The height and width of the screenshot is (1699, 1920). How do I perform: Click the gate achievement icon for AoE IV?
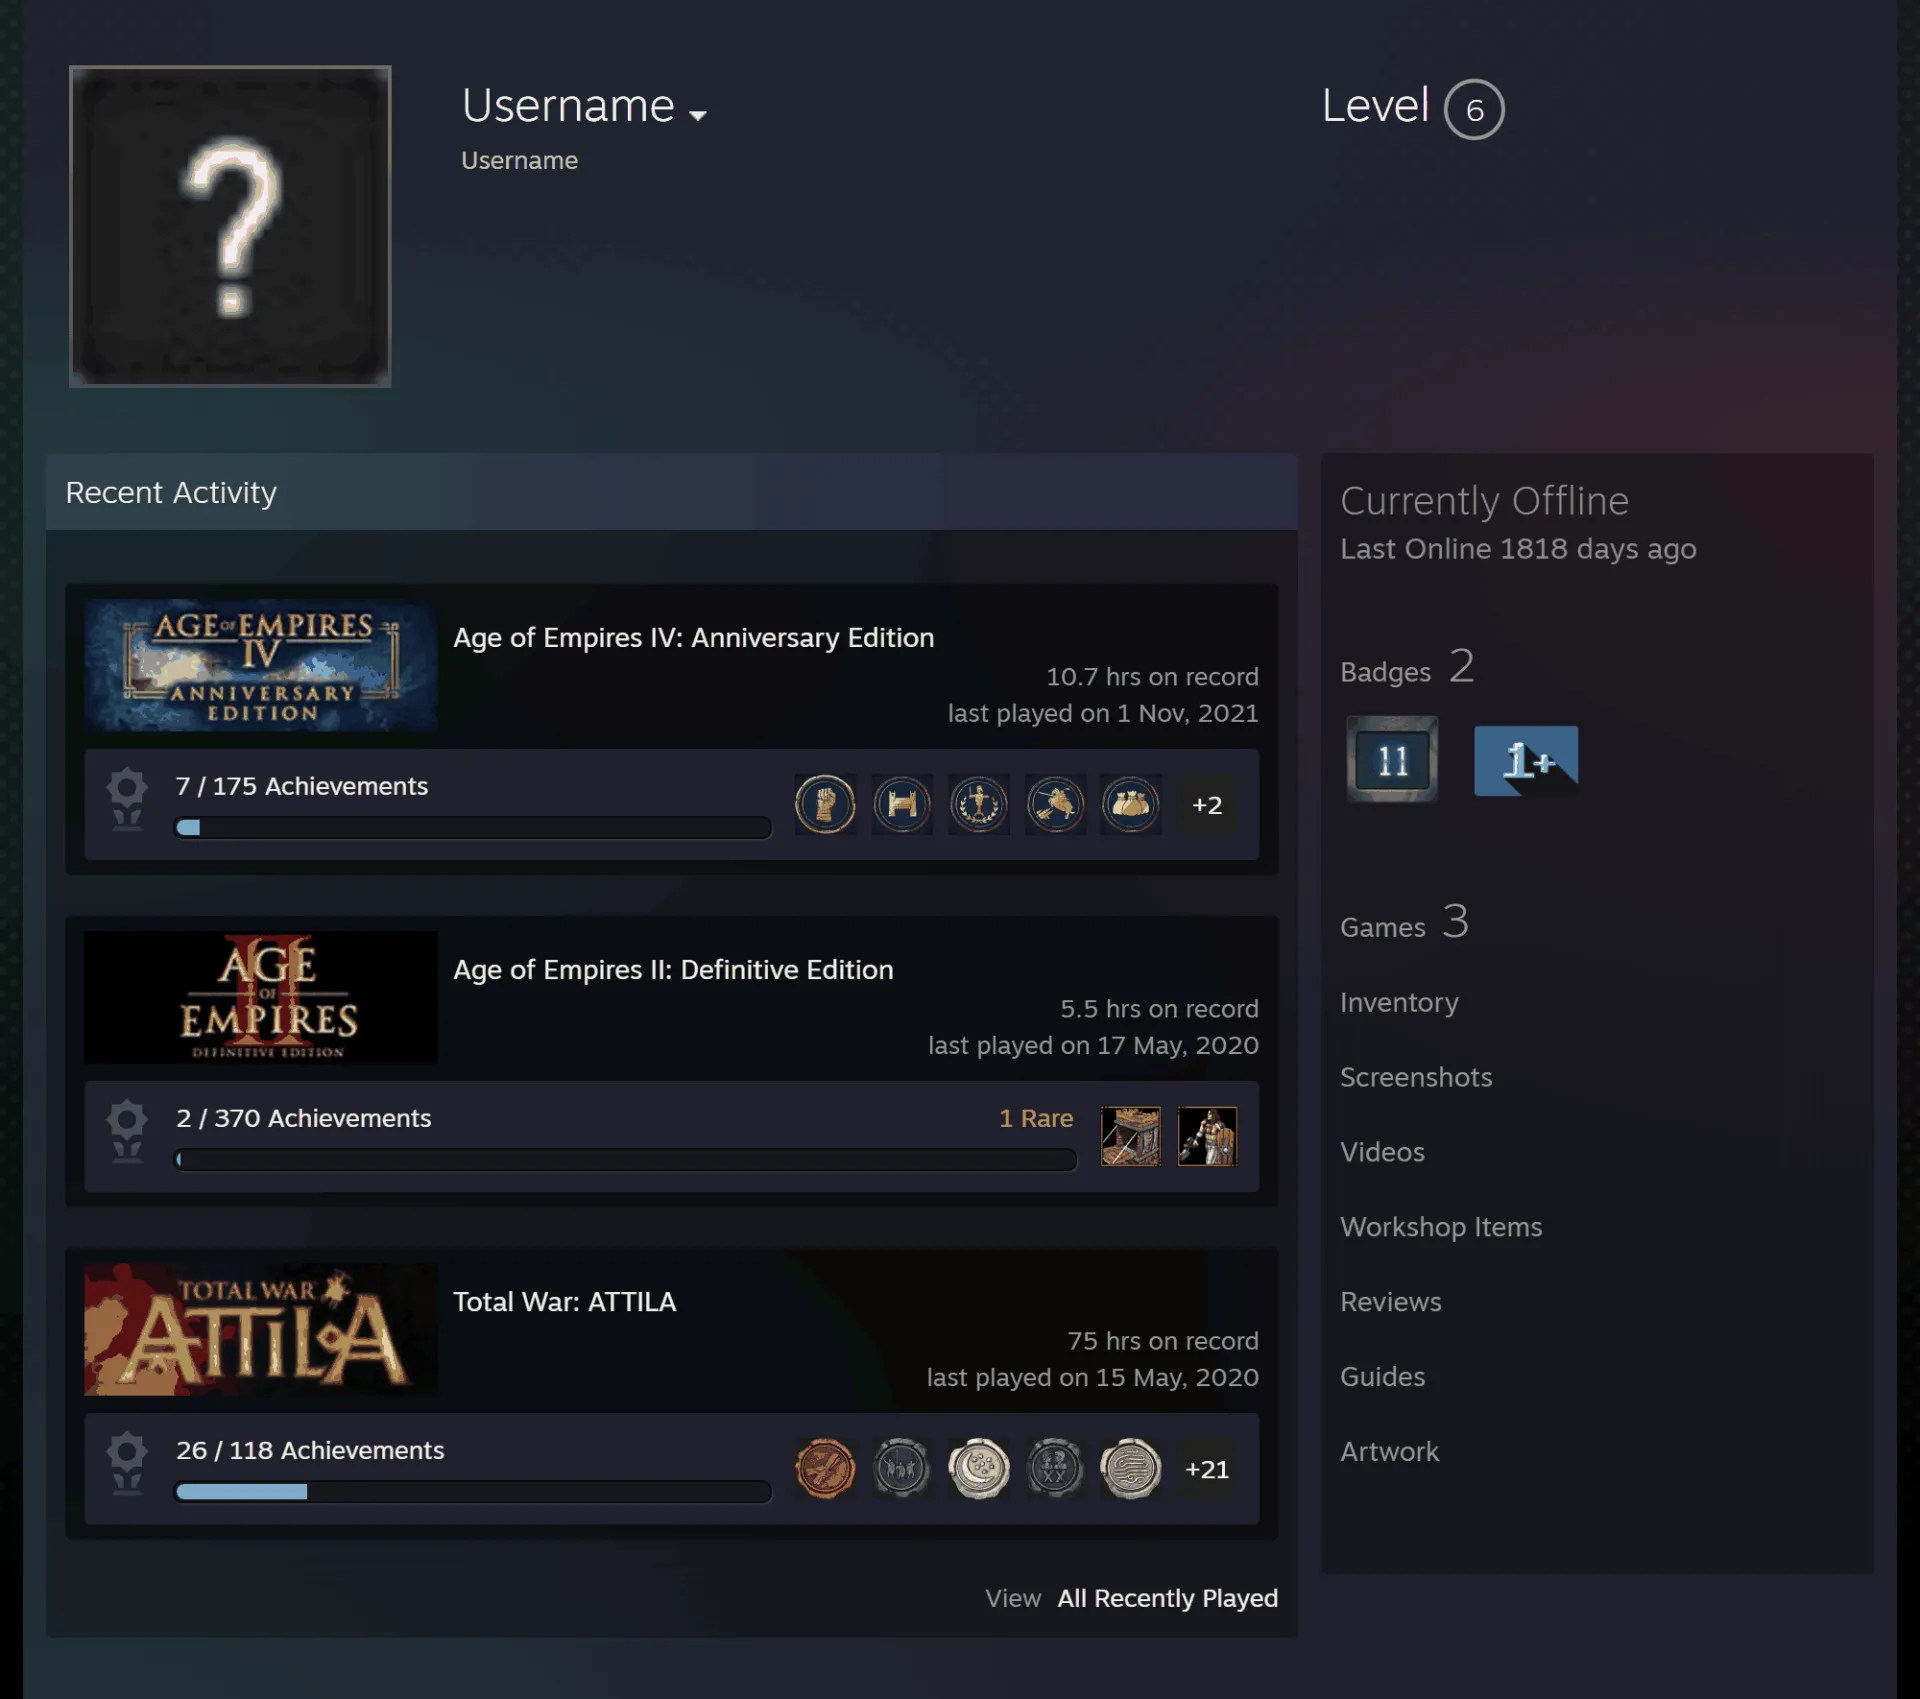pyautogui.click(x=902, y=804)
